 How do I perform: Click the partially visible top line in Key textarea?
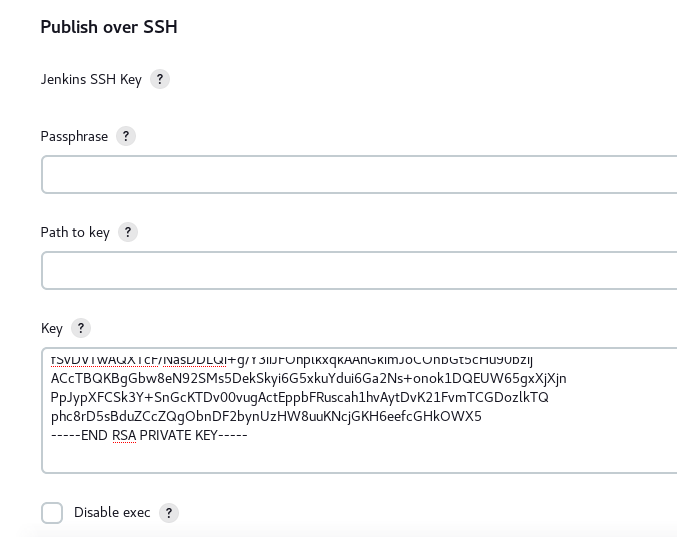(292, 360)
